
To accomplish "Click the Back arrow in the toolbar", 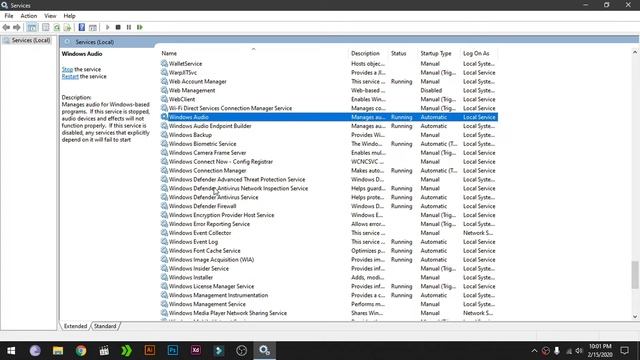I will (6, 27).
